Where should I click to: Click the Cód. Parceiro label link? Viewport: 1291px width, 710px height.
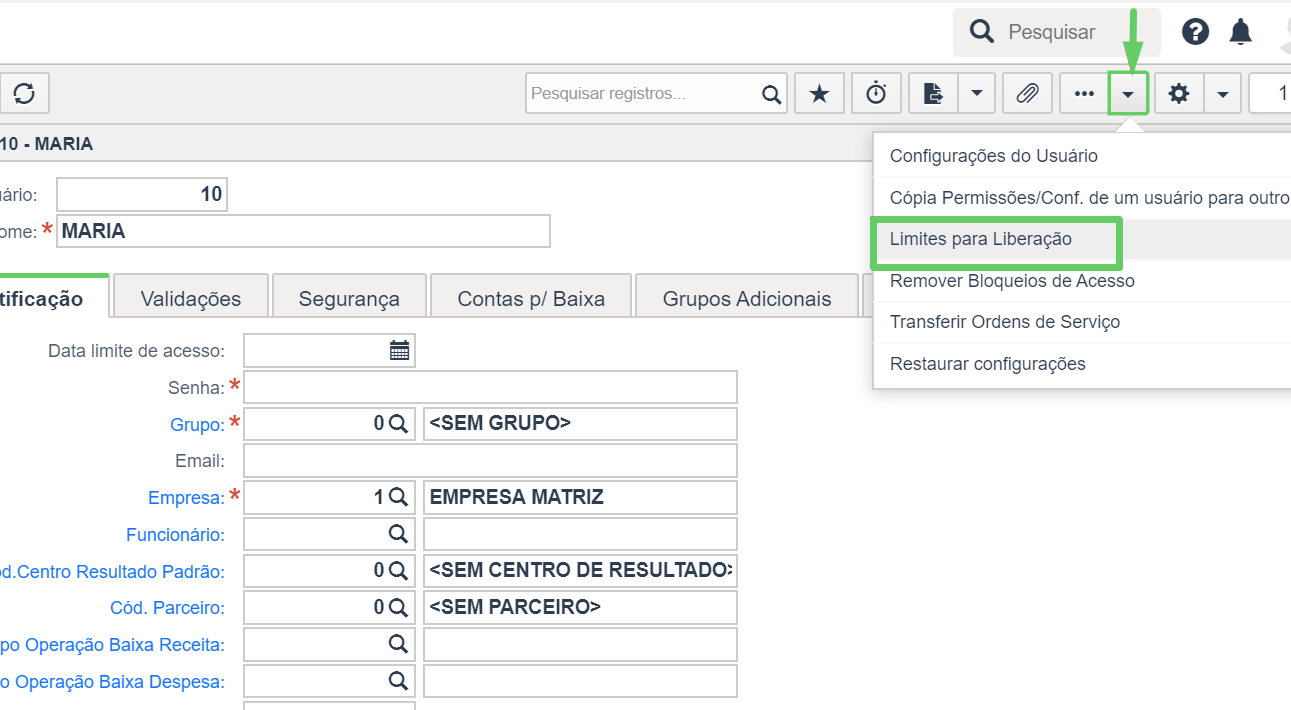point(167,608)
